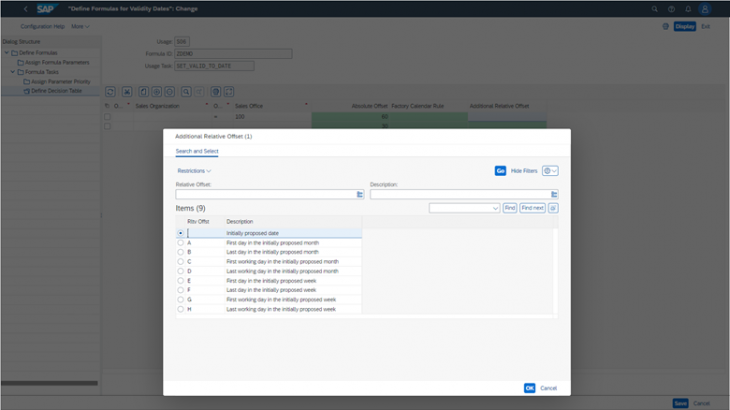
Task: Click the fullscreen icon in table toolbar
Action: click(229, 92)
